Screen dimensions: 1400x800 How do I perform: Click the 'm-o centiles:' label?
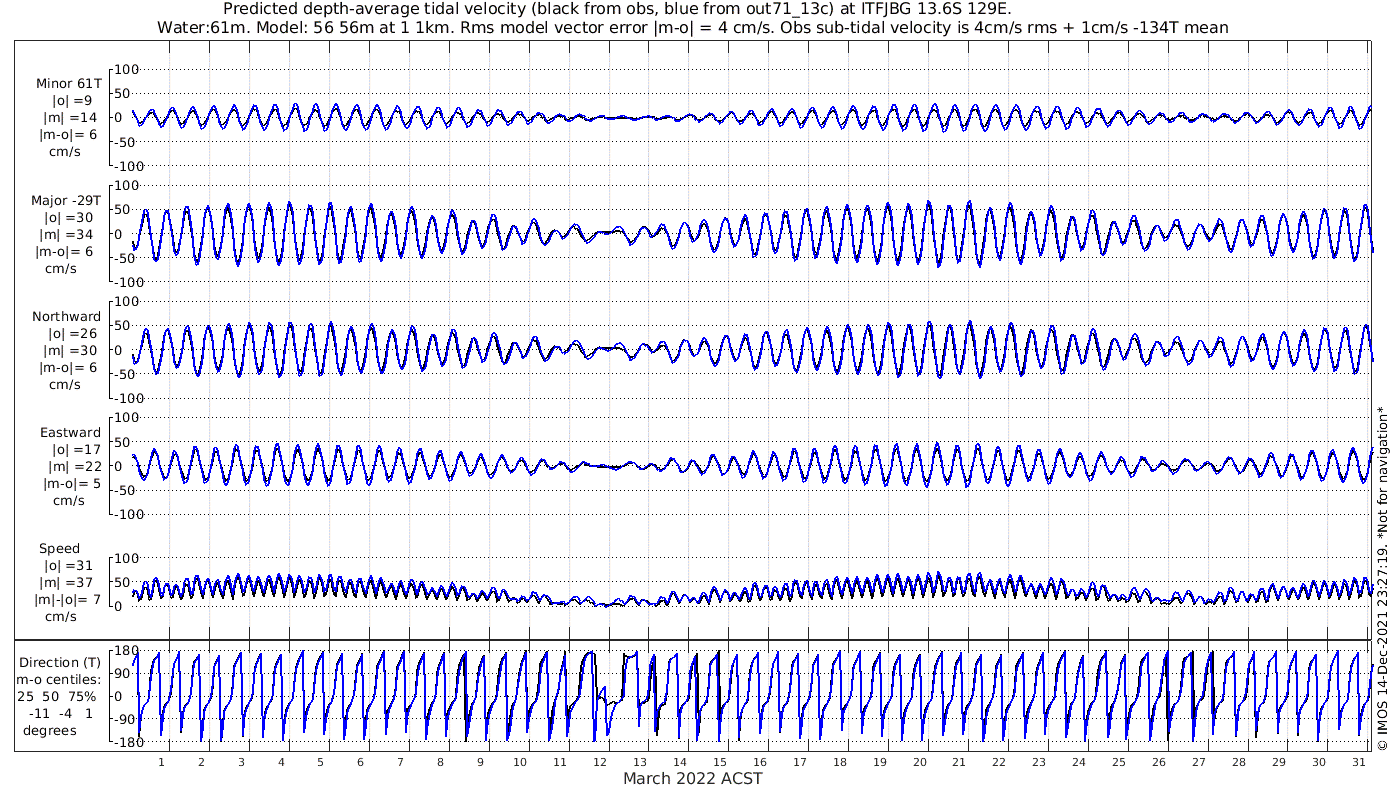tap(56, 679)
